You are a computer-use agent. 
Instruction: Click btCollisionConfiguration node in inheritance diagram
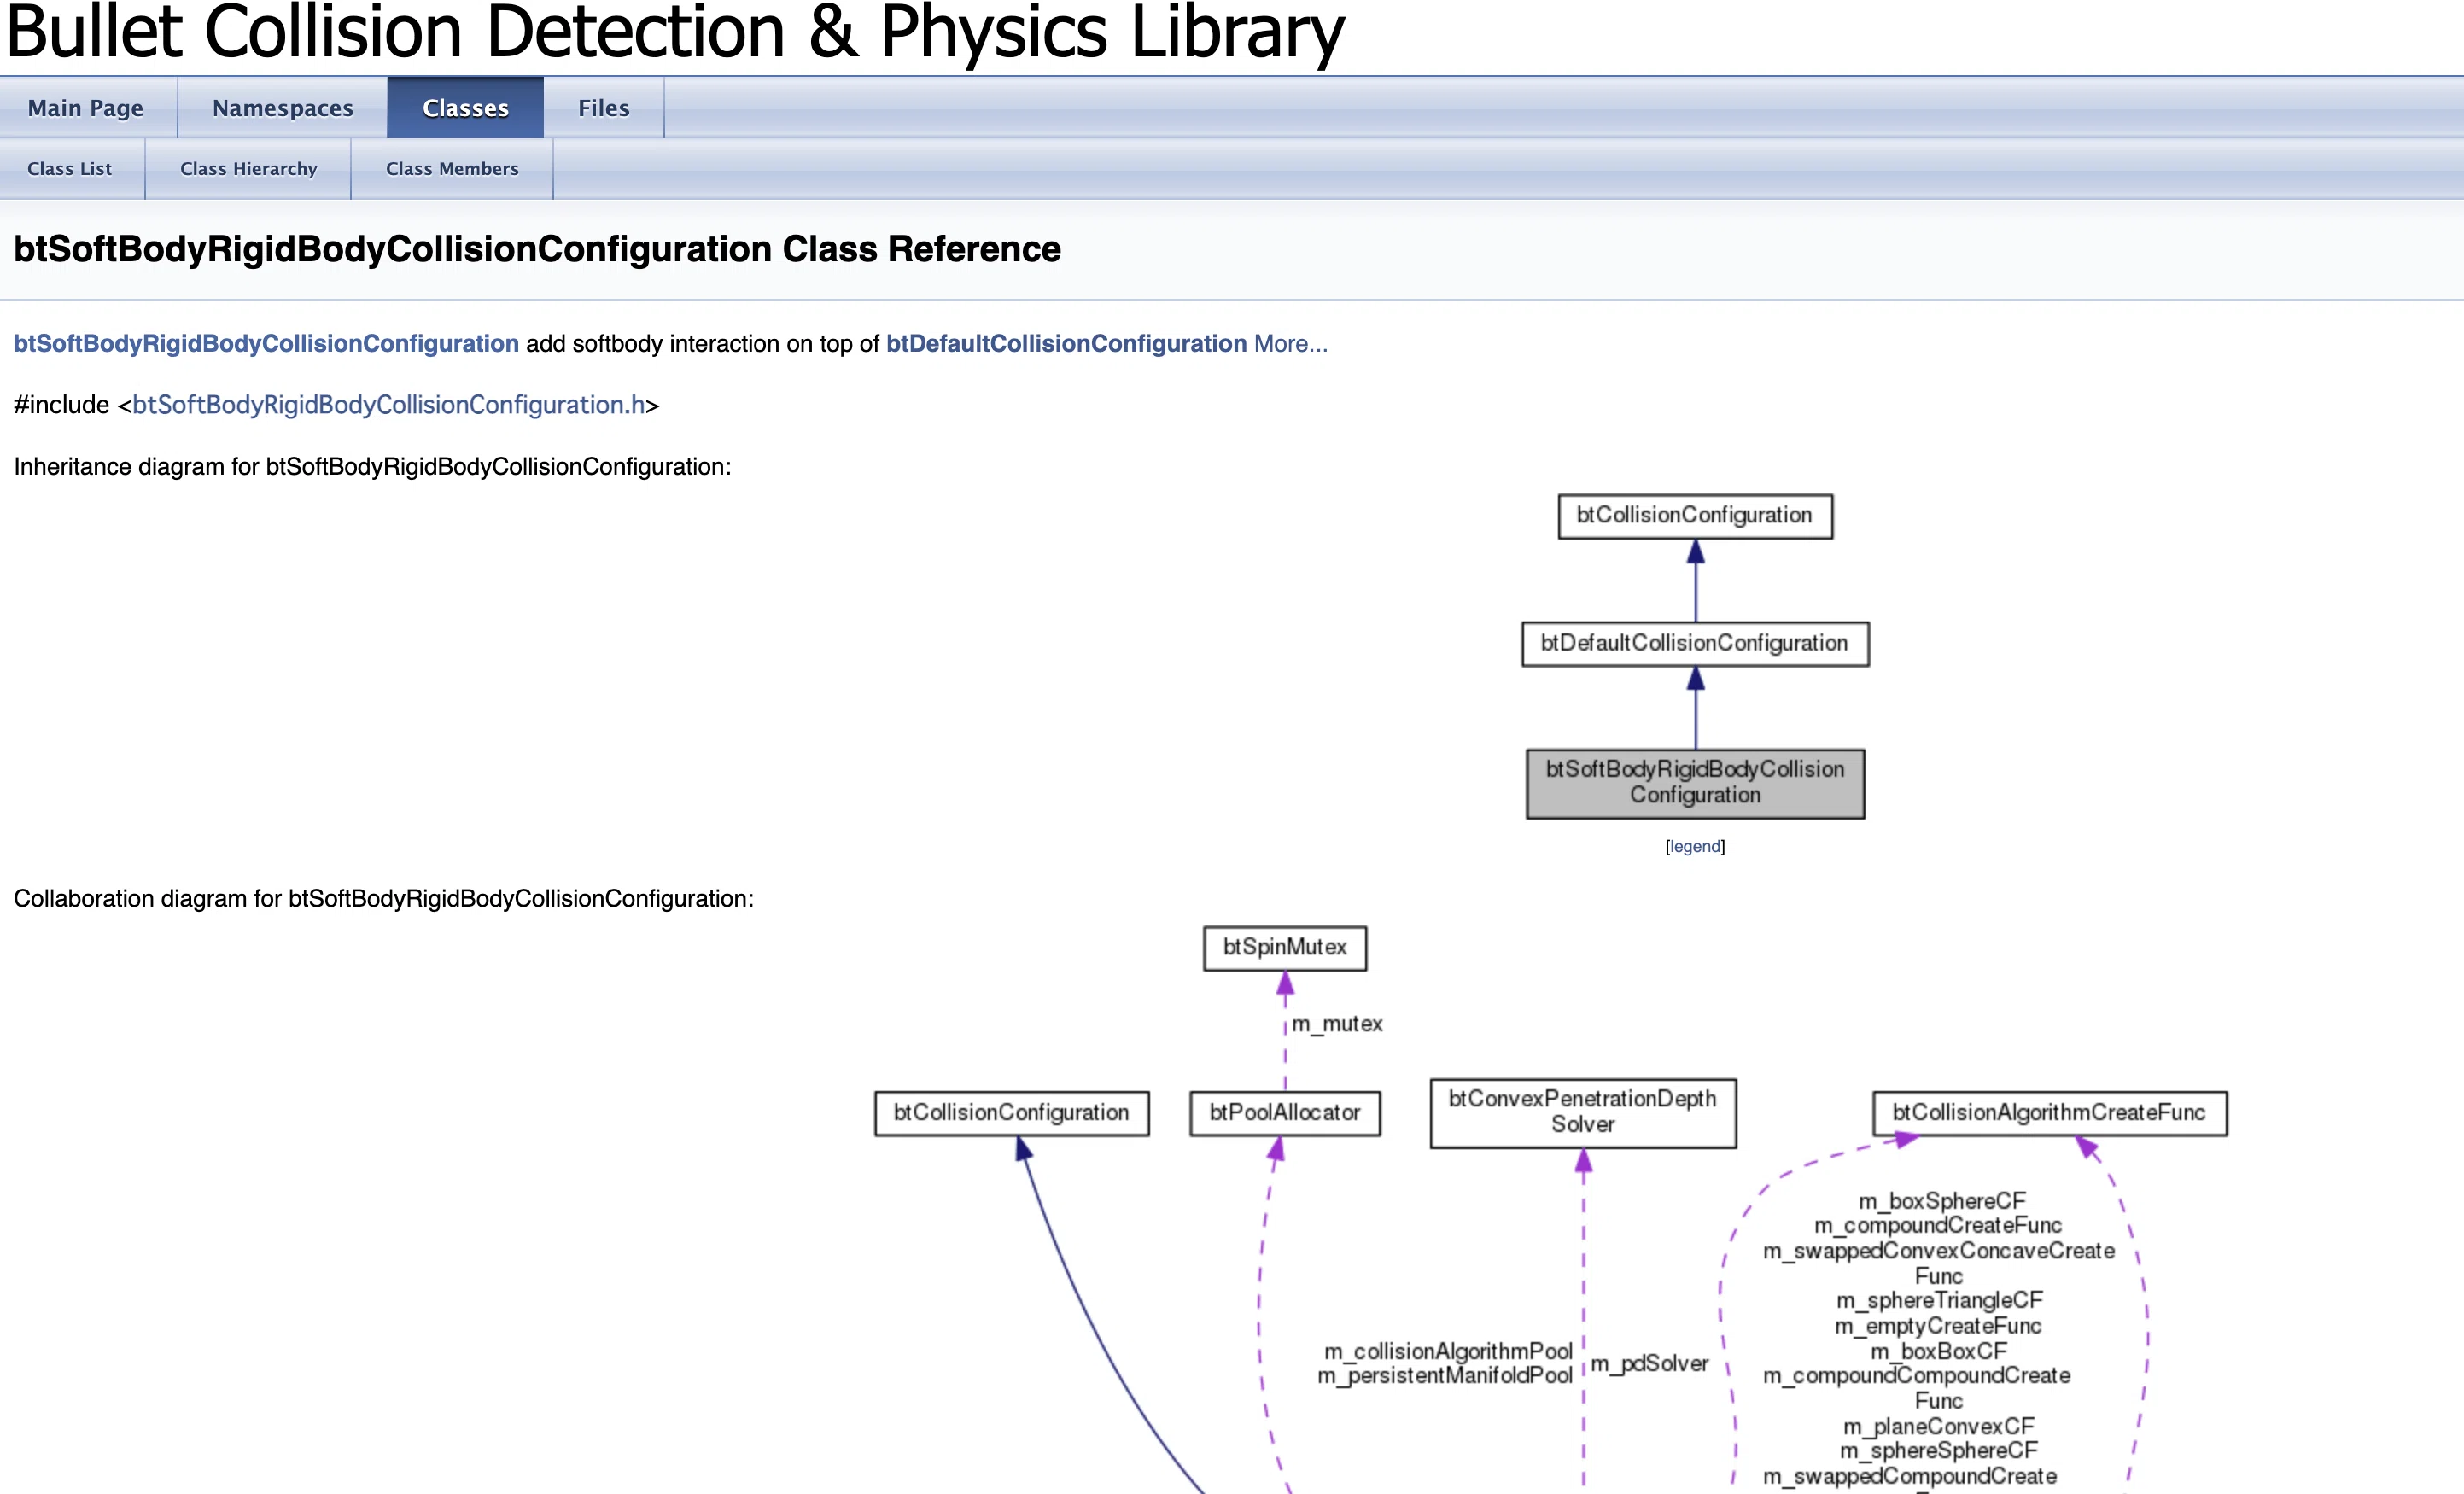tap(1695, 516)
